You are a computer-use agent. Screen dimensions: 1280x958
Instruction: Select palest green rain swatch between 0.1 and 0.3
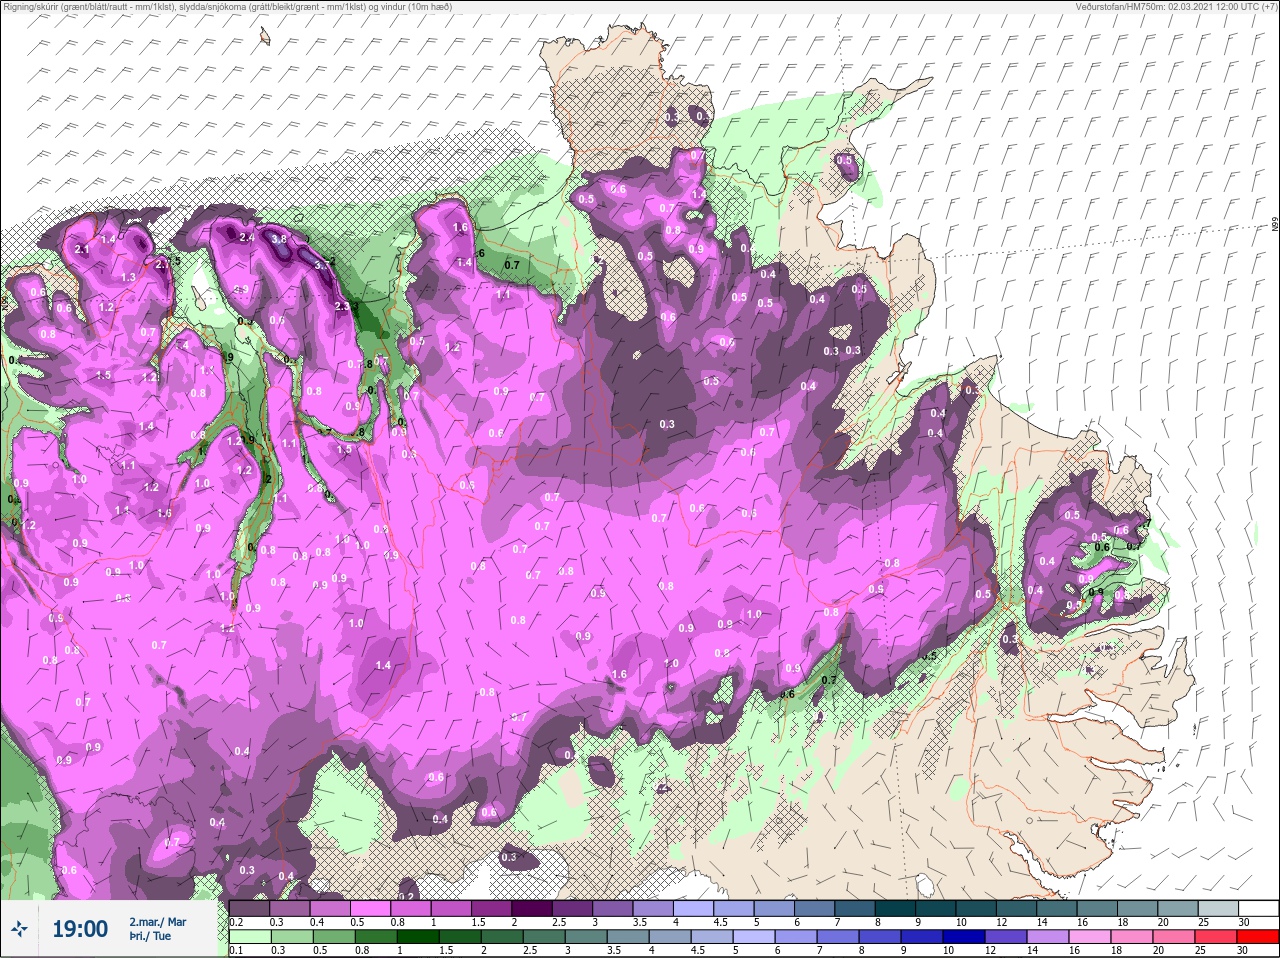click(x=249, y=937)
